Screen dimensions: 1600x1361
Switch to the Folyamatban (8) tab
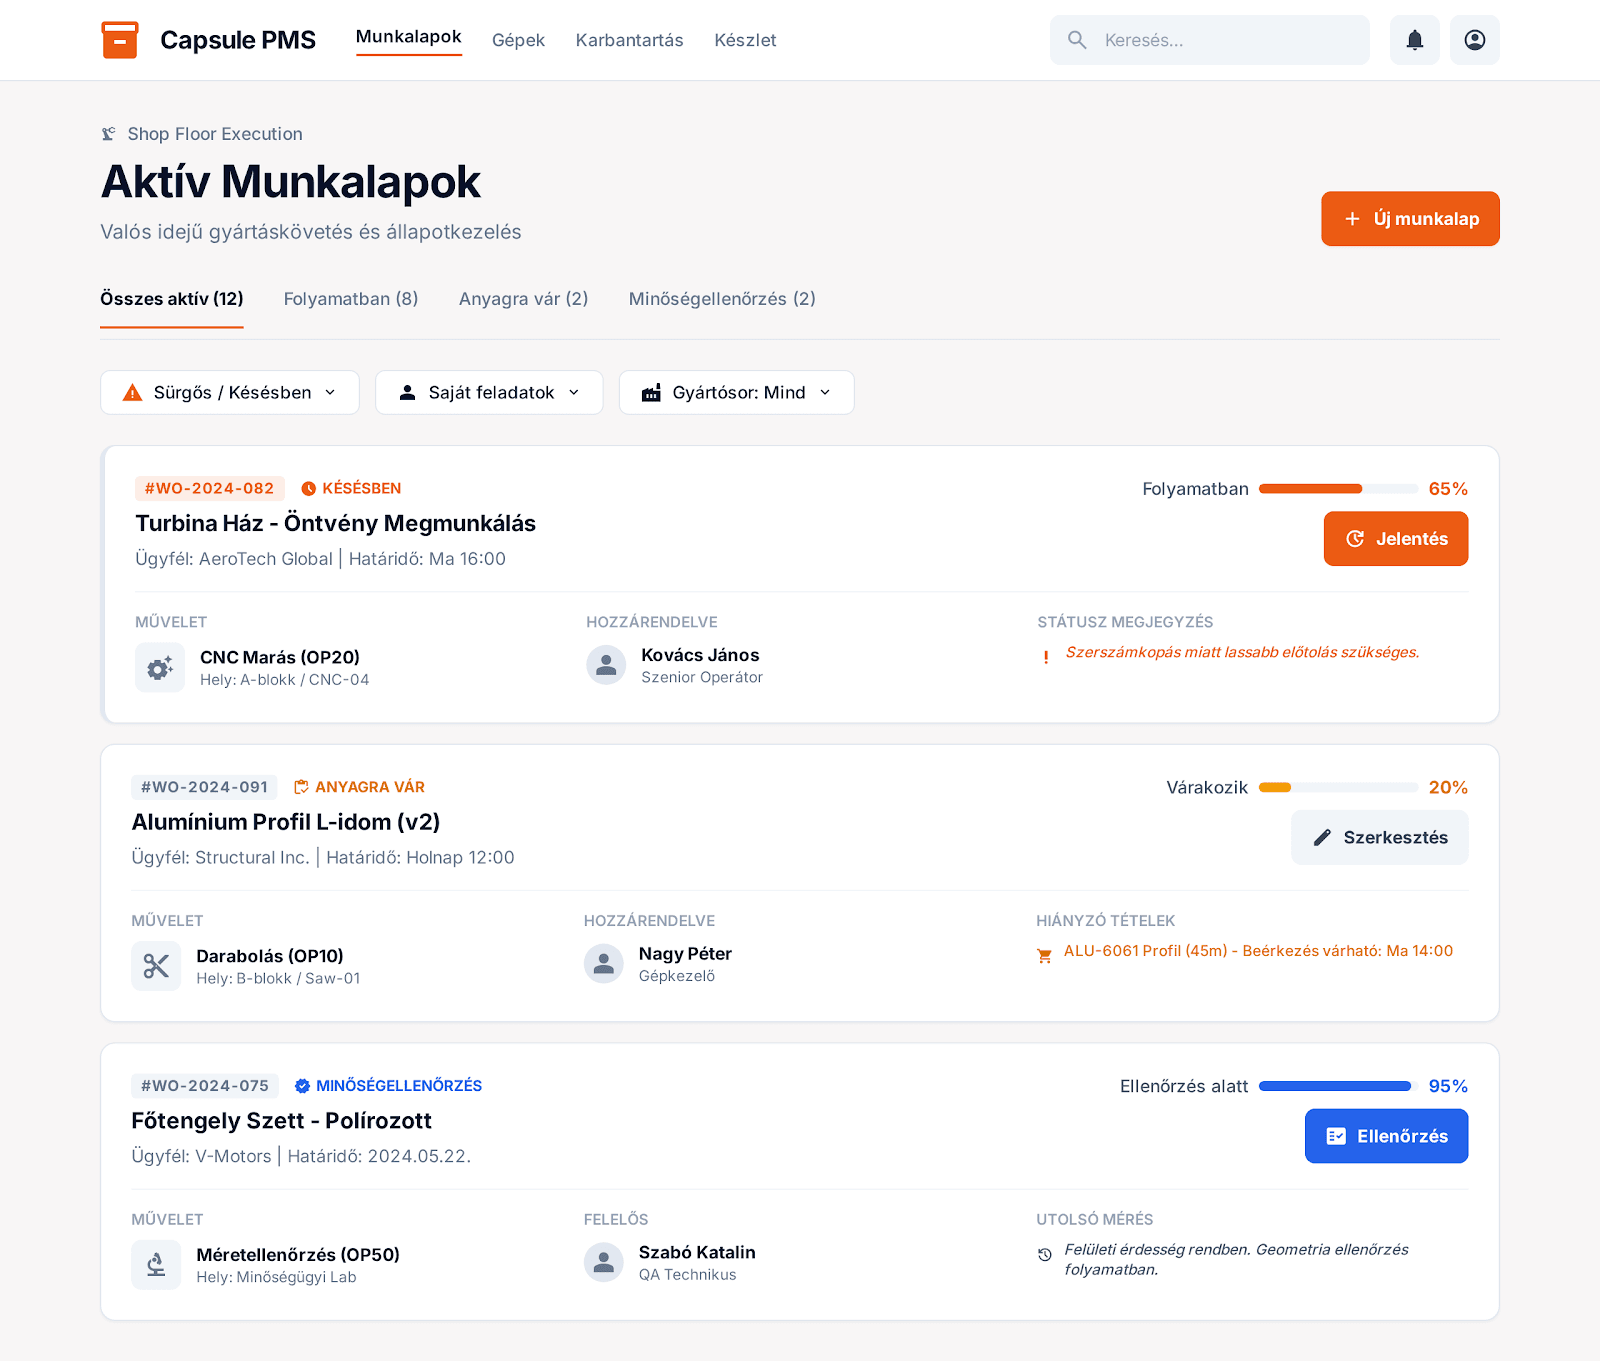coord(350,298)
